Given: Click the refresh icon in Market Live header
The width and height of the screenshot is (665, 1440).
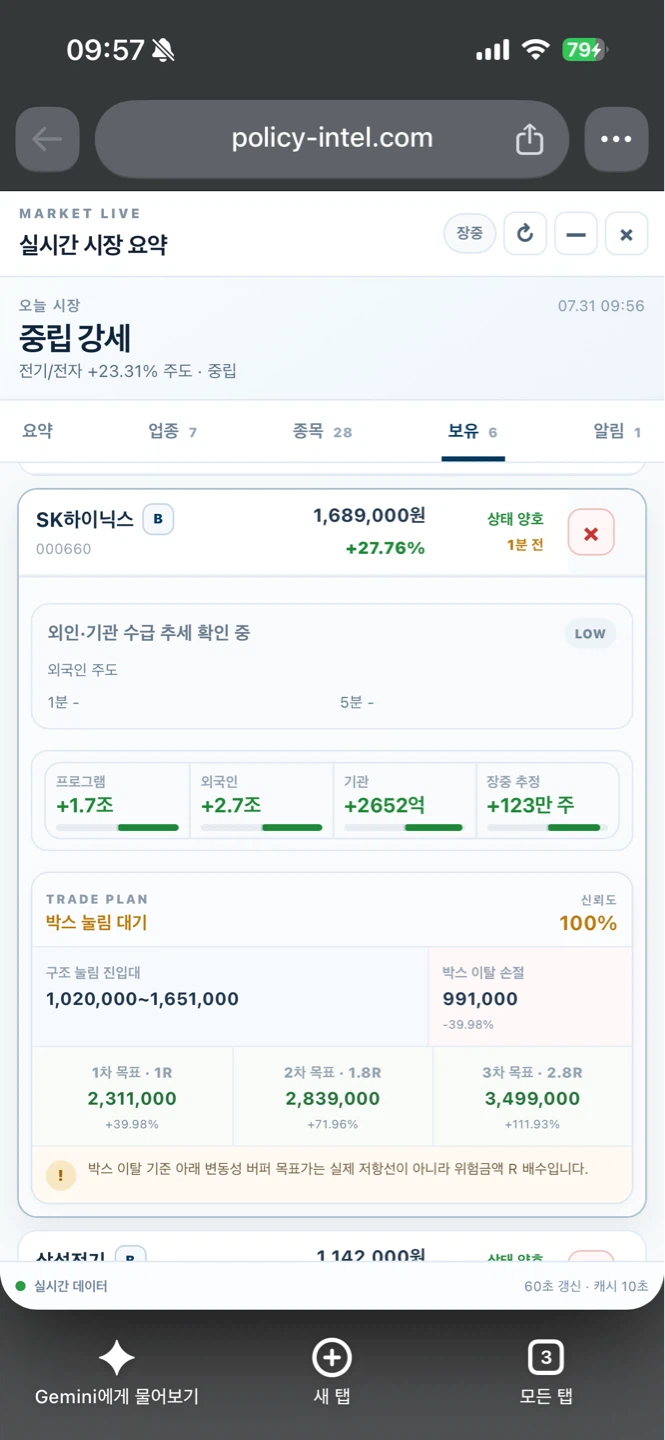Looking at the screenshot, I should pos(525,234).
